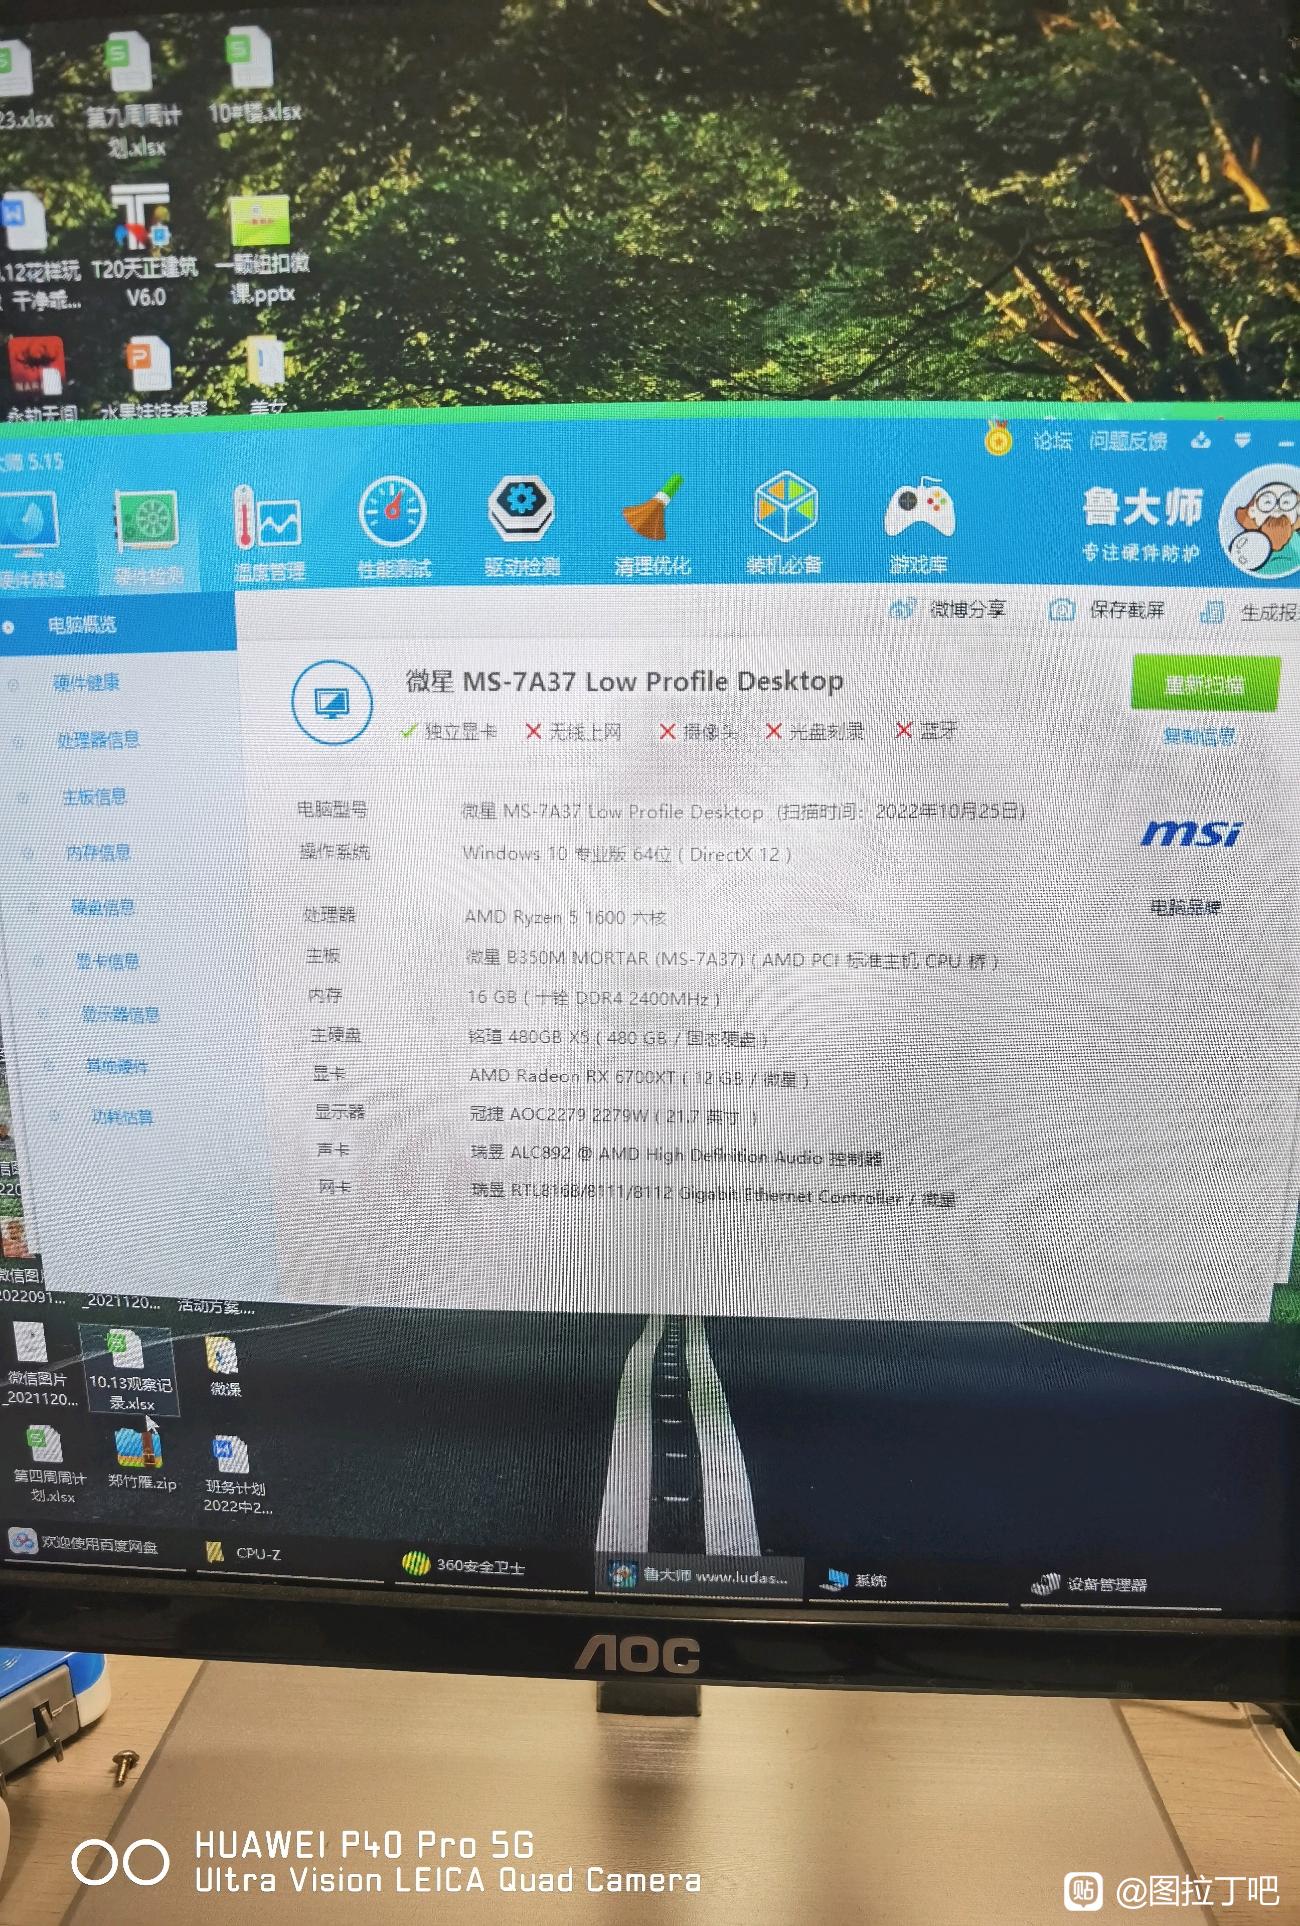
Task: Click the 冠捷 AOC2279 monitor entry
Action: [615, 1115]
